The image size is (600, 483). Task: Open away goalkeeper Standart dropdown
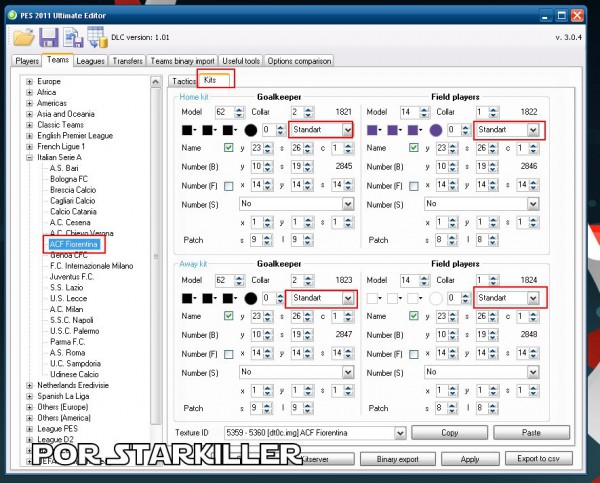(x=347, y=298)
